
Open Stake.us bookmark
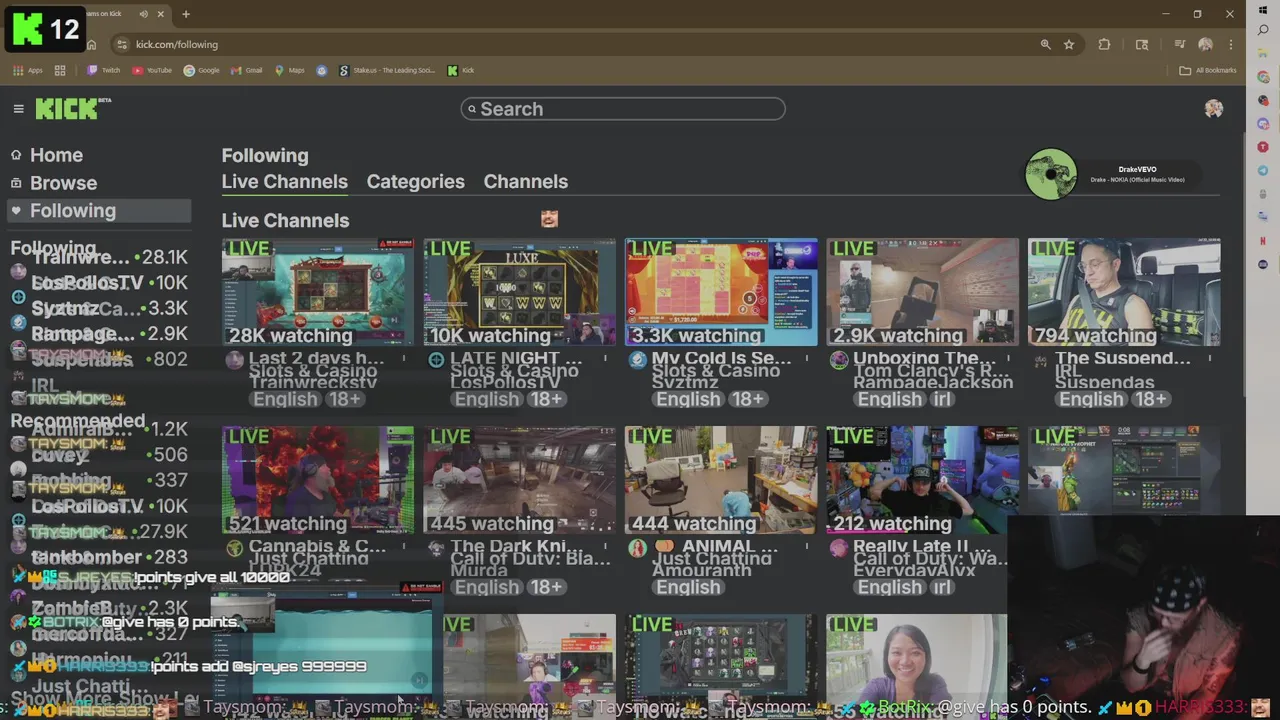(x=387, y=70)
